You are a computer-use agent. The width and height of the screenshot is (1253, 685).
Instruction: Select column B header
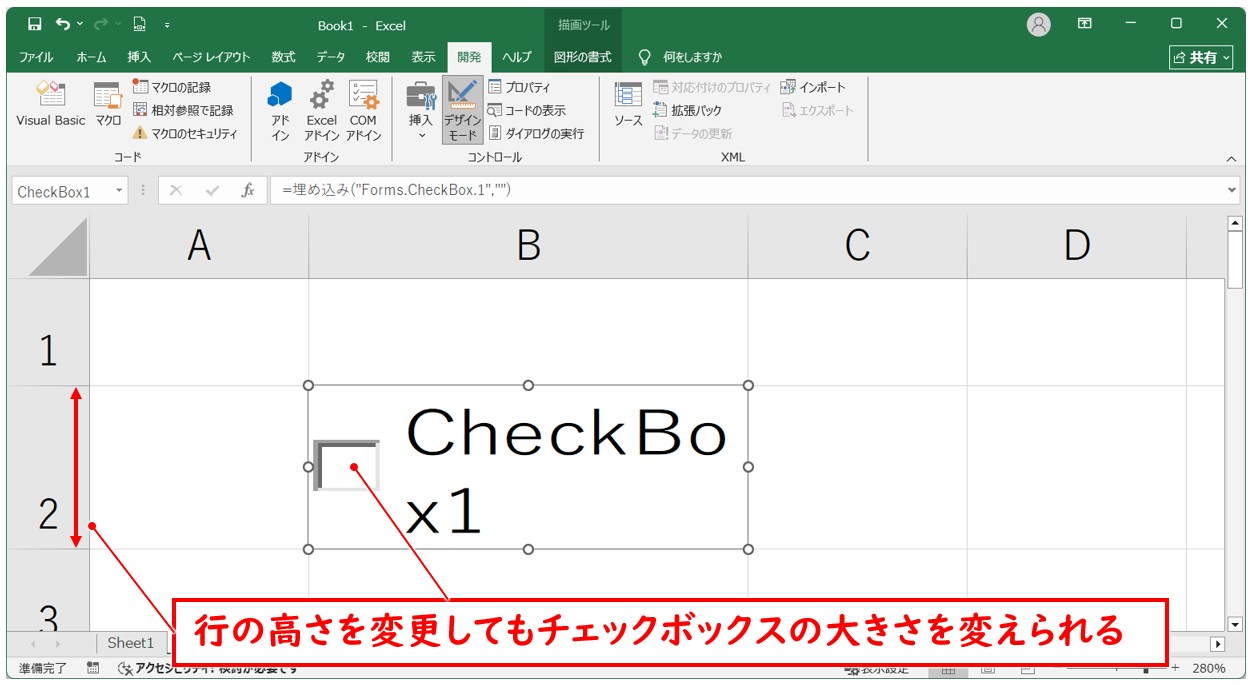pyautogui.click(x=528, y=247)
